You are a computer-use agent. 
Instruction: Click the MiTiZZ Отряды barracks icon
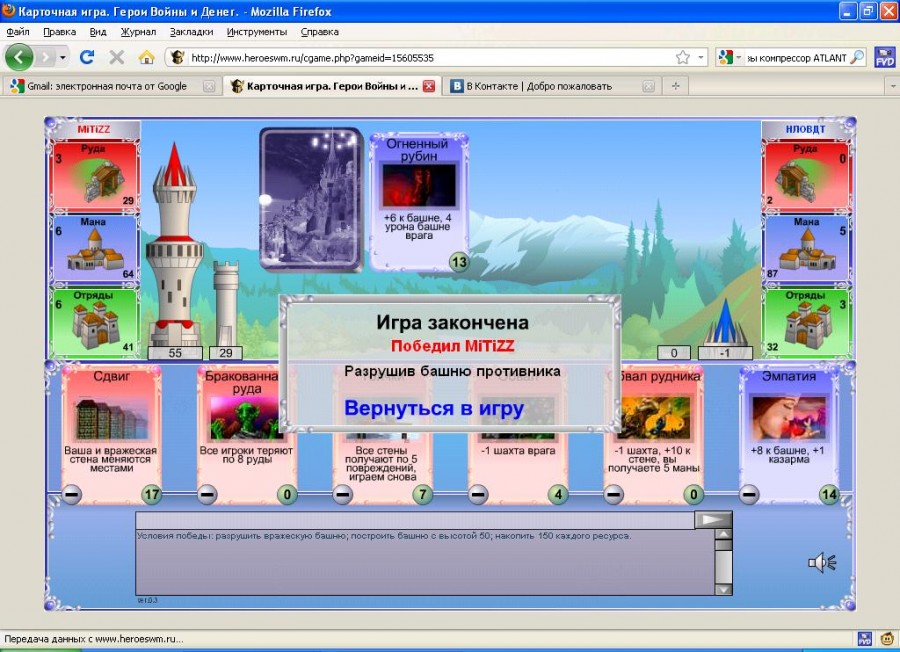[x=96, y=324]
